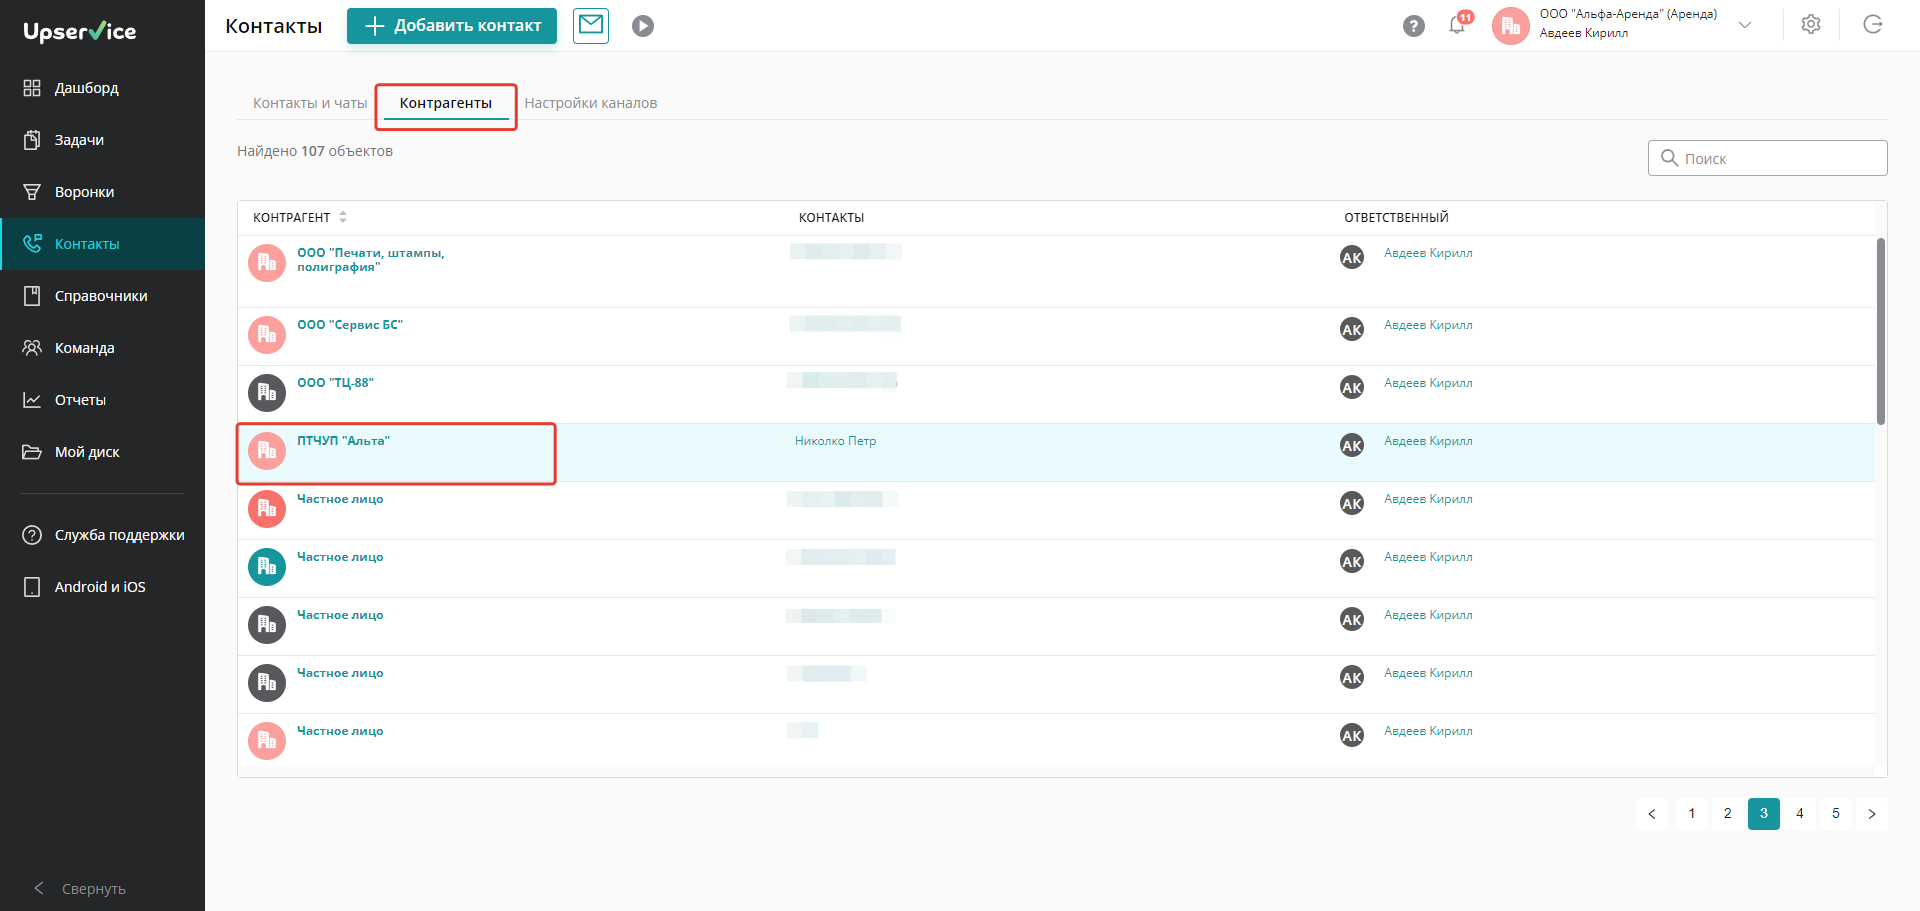Open the notifications bell

[1457, 26]
